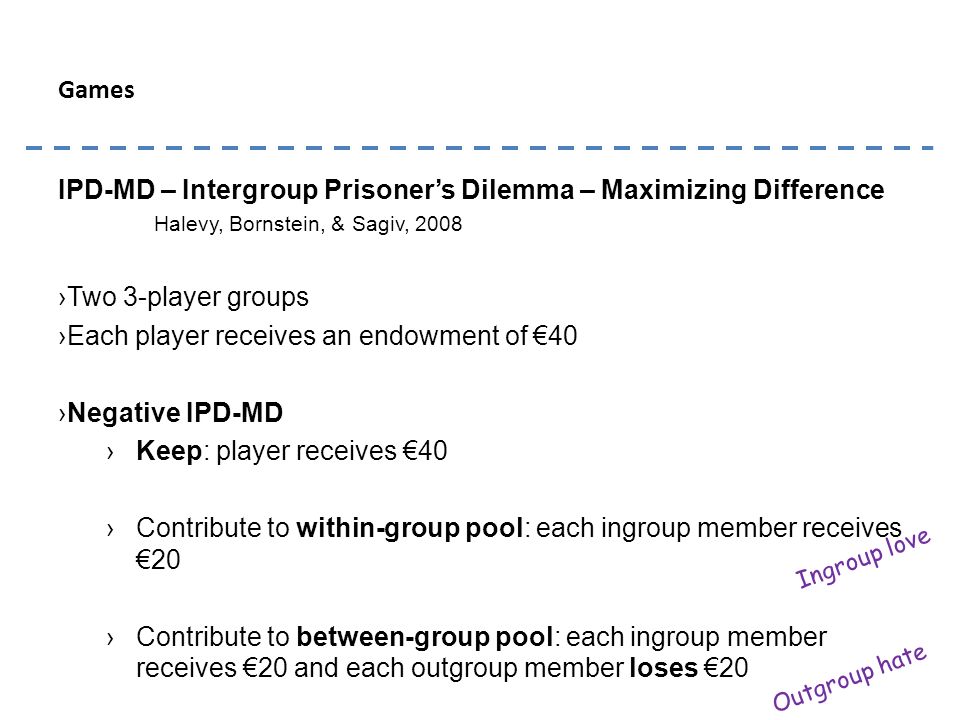Screen dimensions: 960x720
Task: Click the arrow bullet before 'Keep'
Action: pos(110,453)
